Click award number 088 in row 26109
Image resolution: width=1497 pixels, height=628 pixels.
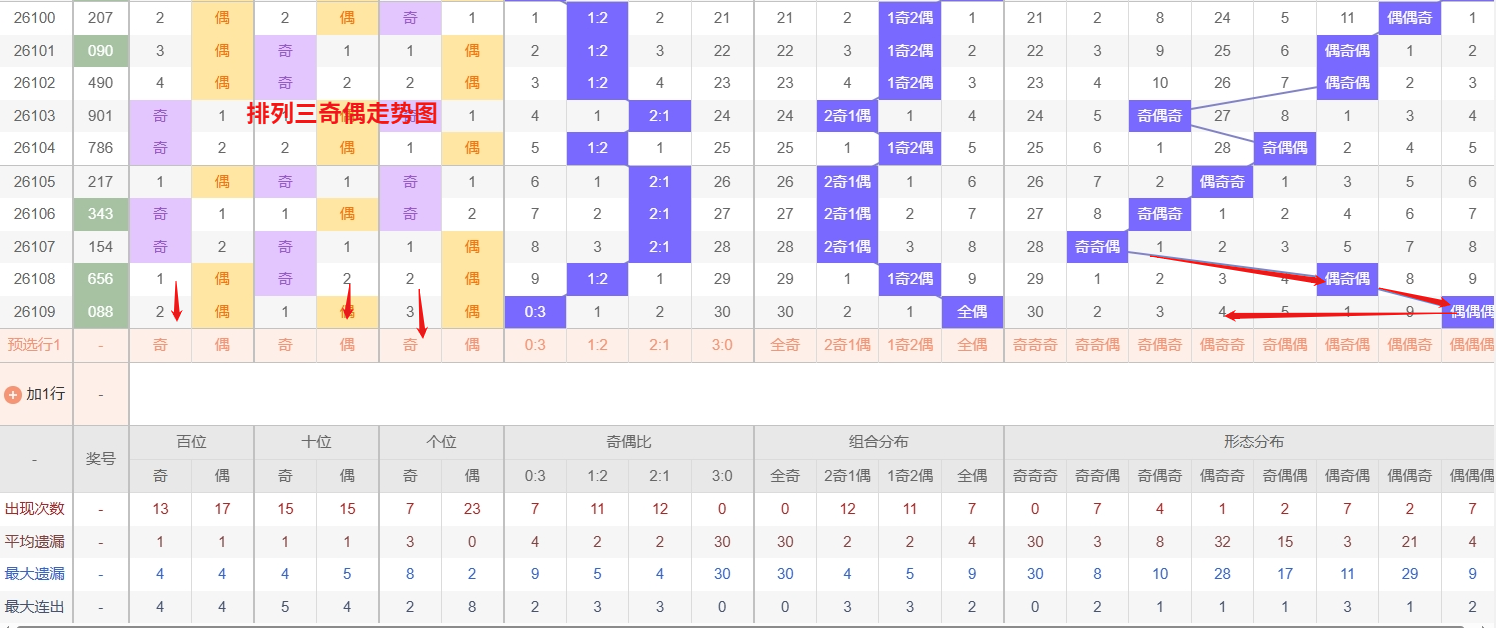tap(100, 312)
